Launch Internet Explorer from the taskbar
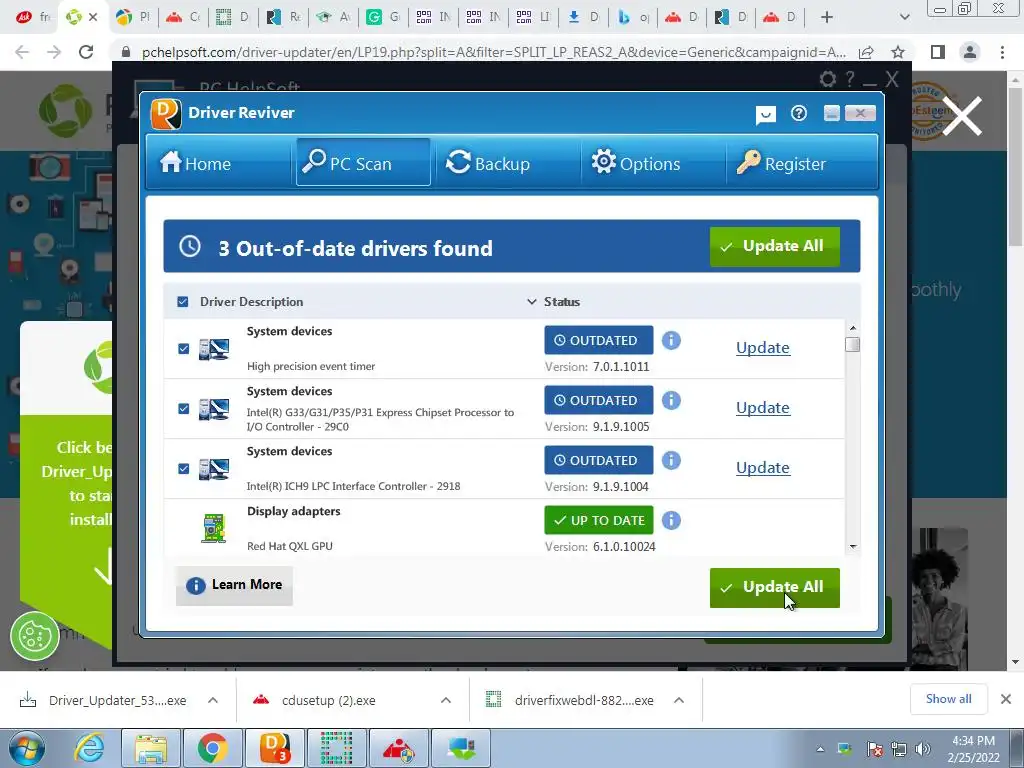1024x768 pixels. coord(88,748)
